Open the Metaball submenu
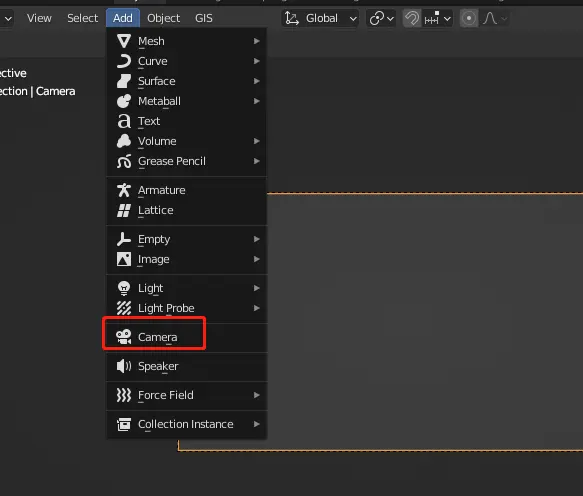Viewport: 583px width, 496px height. coord(187,101)
